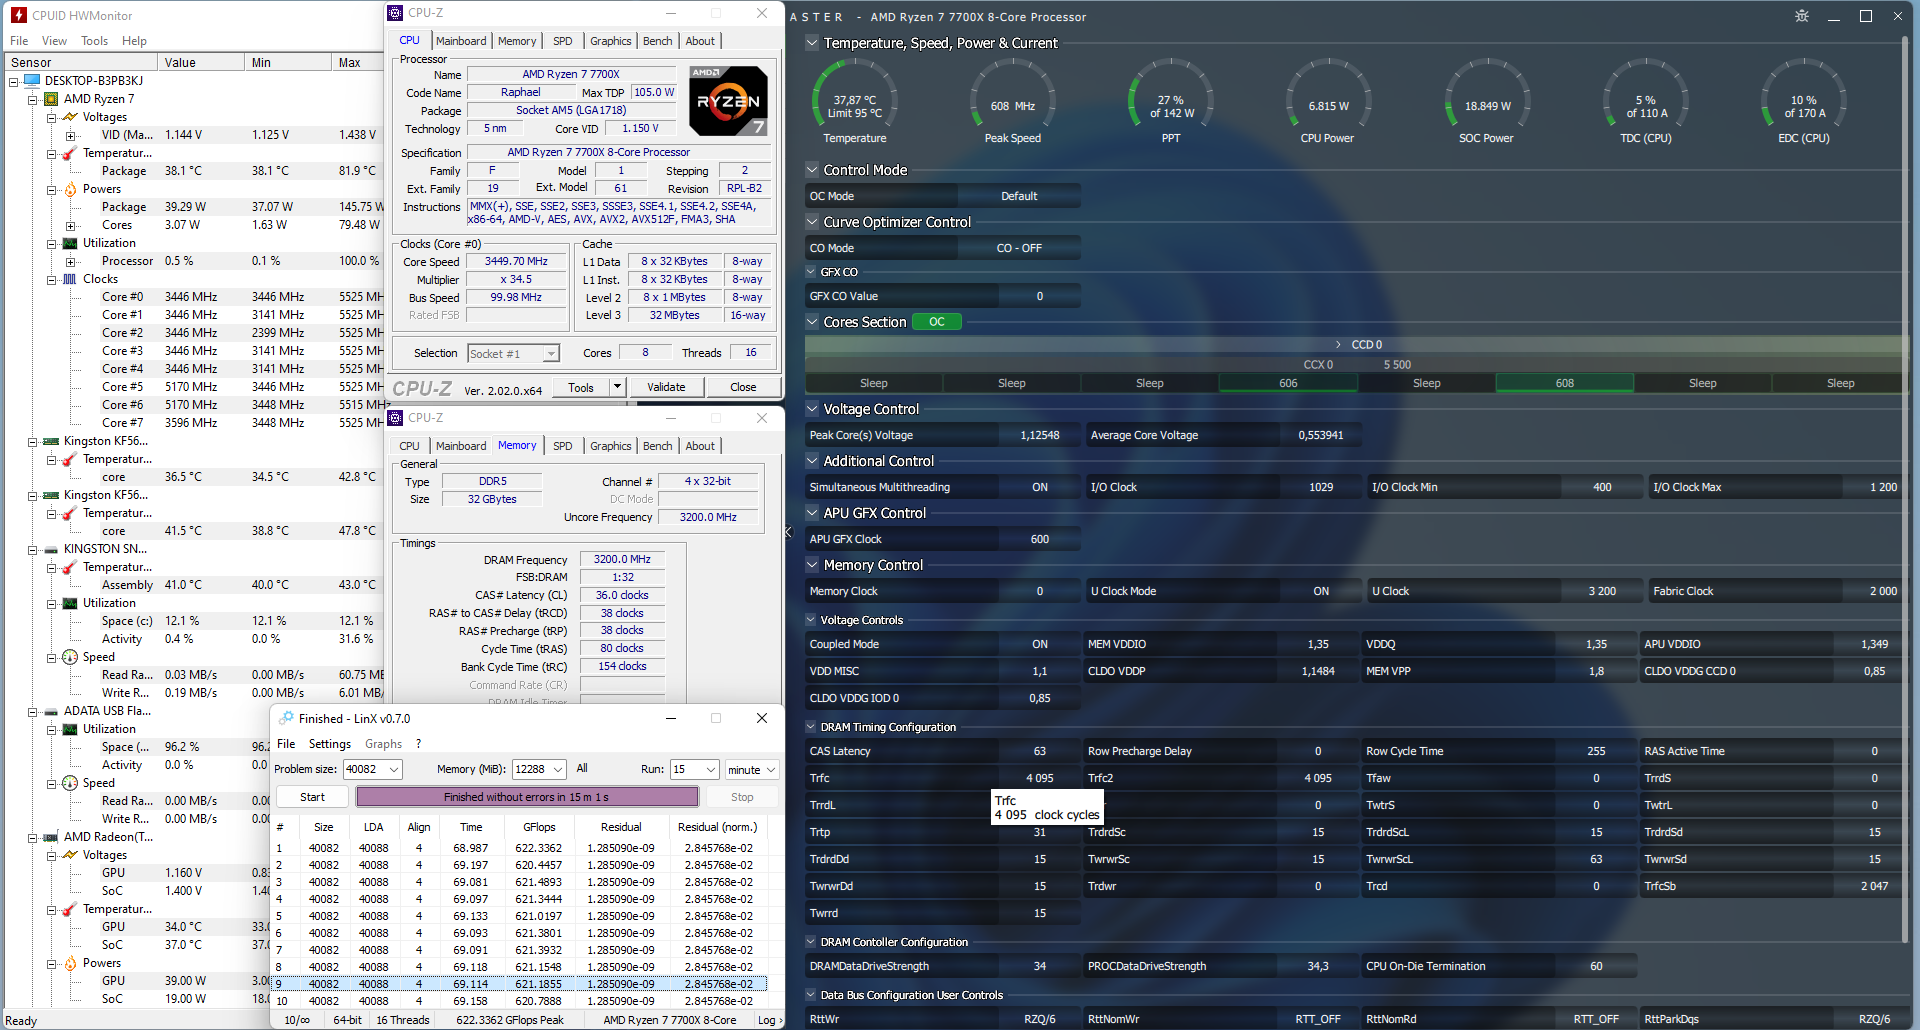
Task: Click the Utilization icon under ADATA USB Flash
Action: [x=70, y=729]
